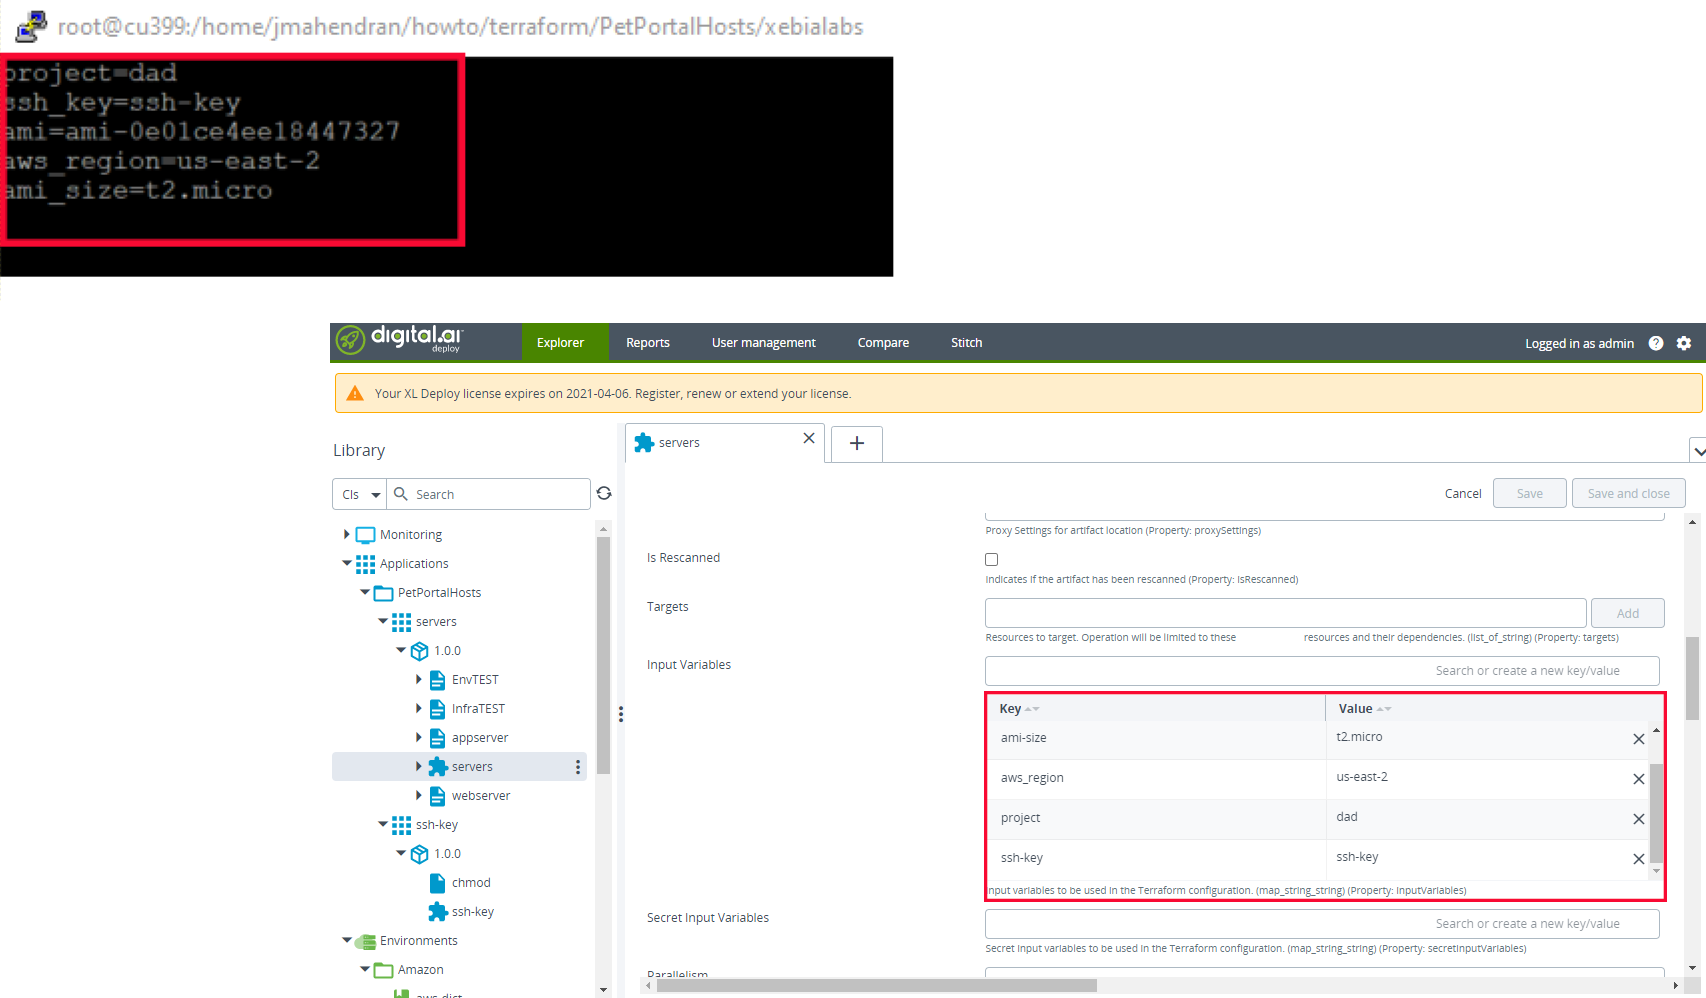Refresh the library tree
The height and width of the screenshot is (998, 1706).
604,493
